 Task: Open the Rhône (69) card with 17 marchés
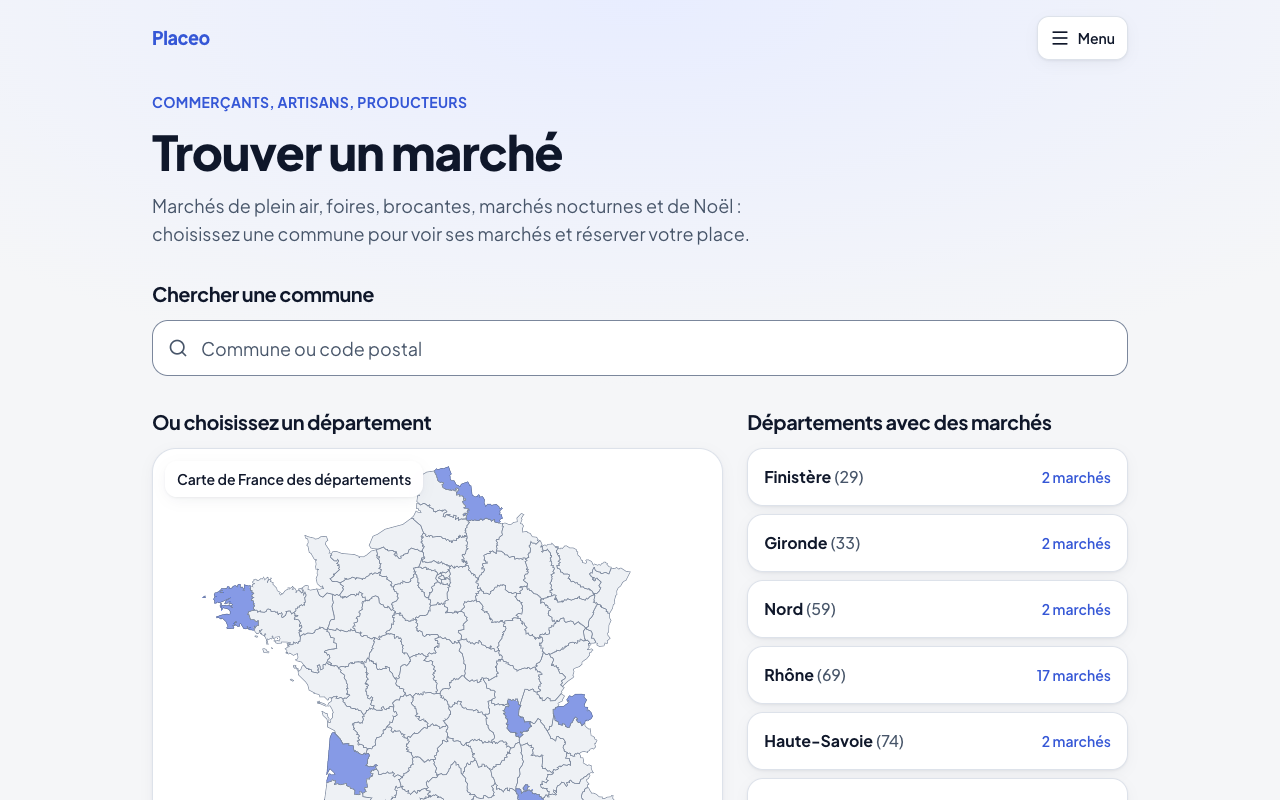tap(937, 675)
